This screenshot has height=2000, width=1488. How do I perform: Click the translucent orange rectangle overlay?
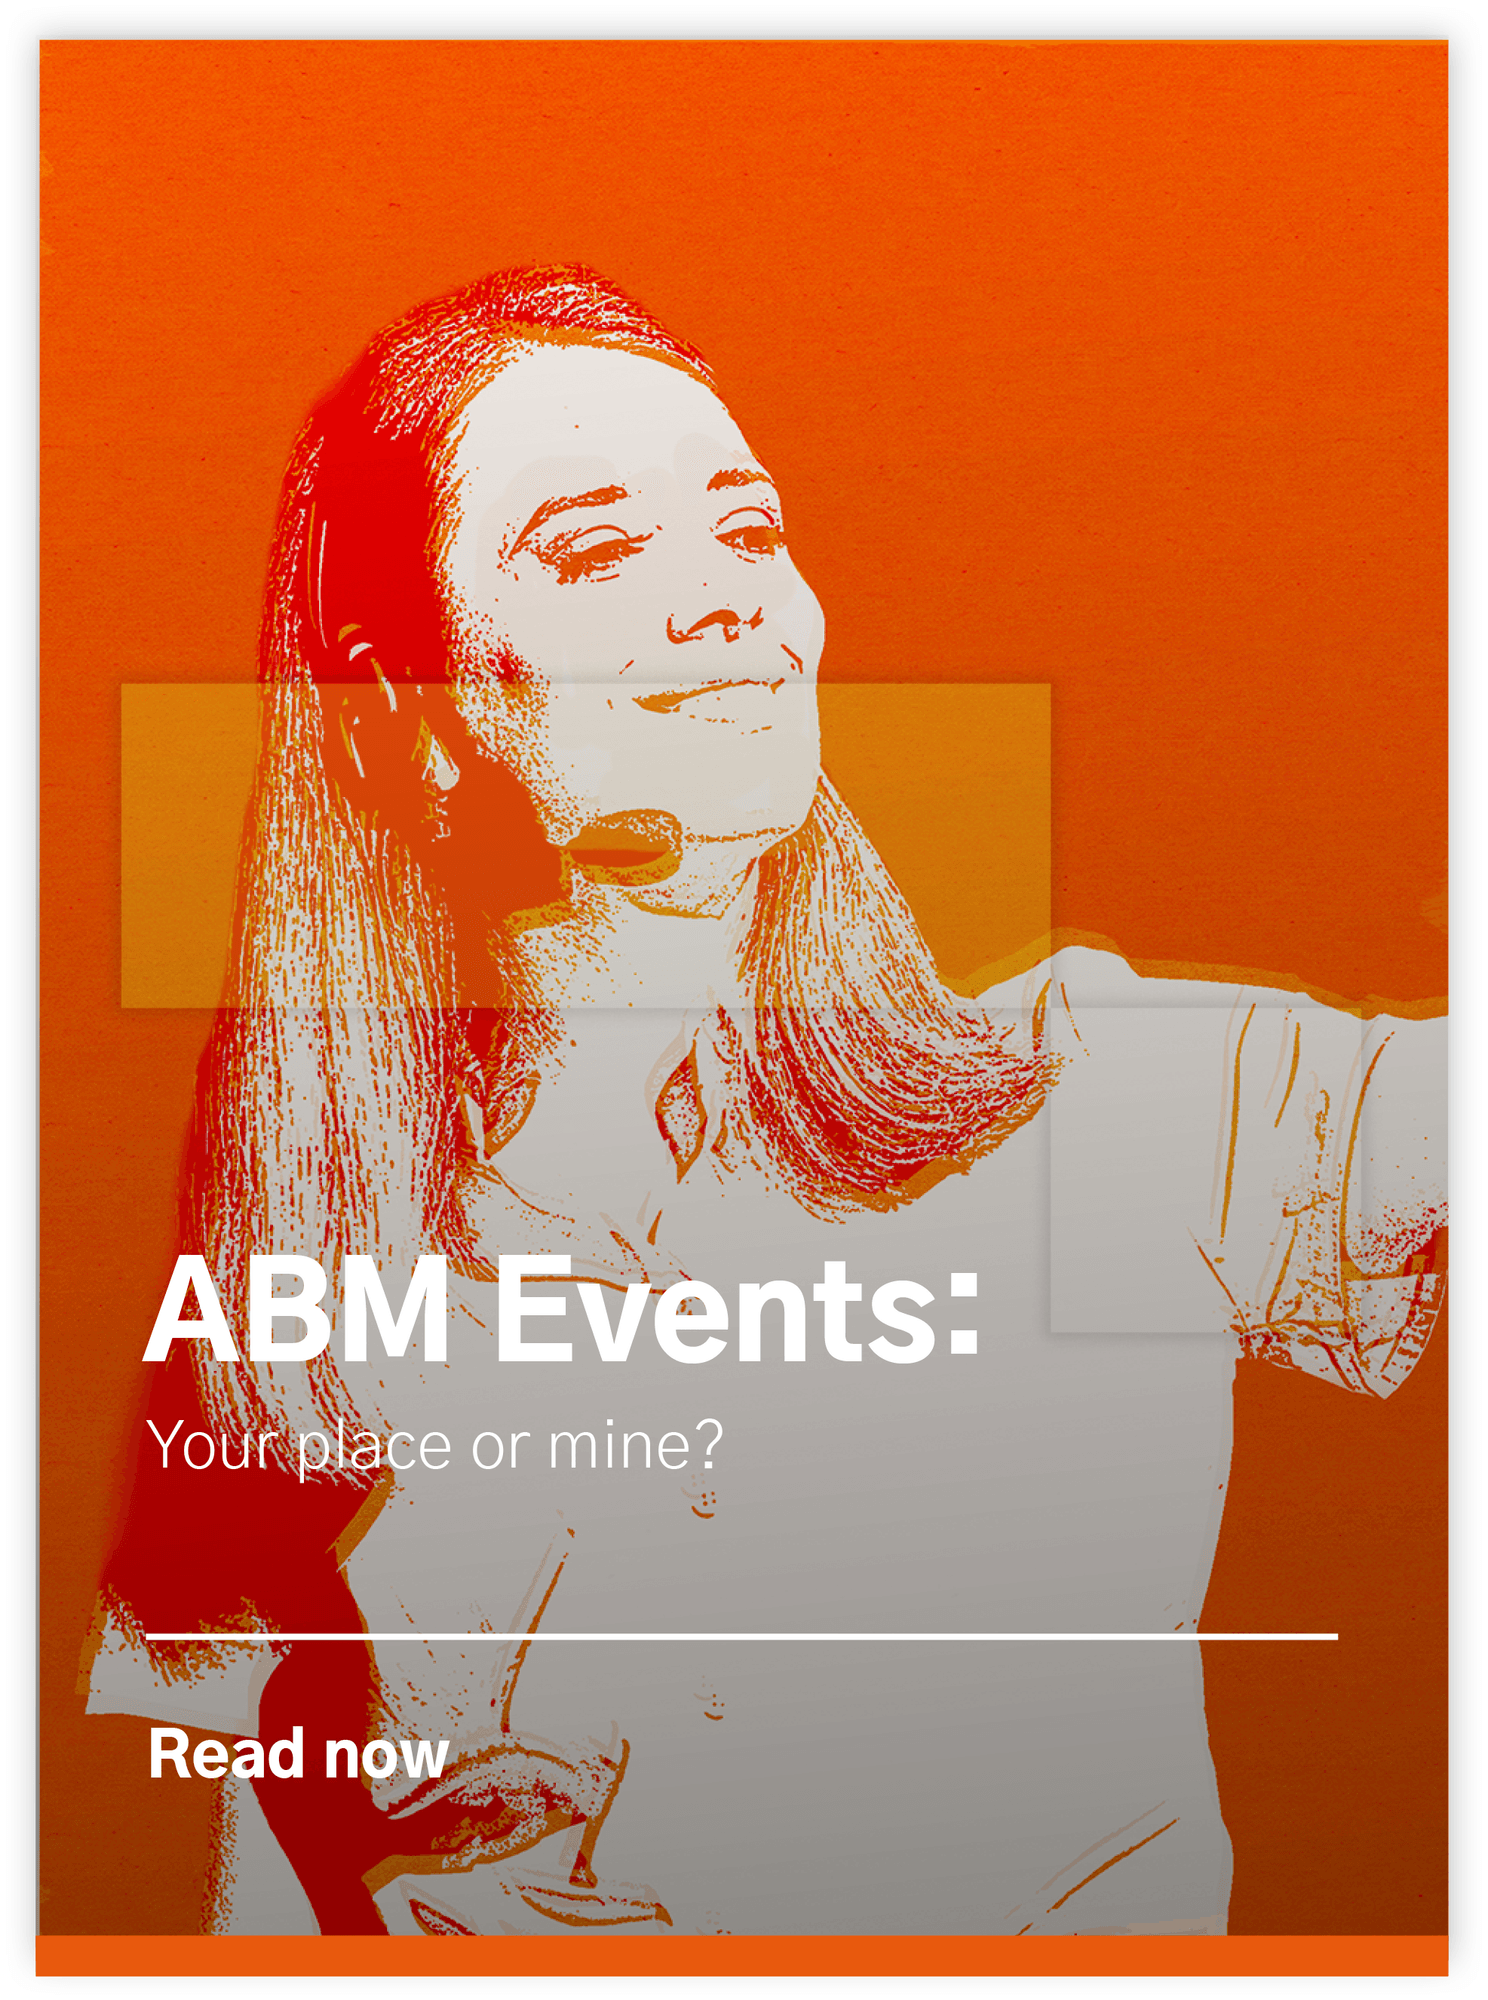pos(585,845)
